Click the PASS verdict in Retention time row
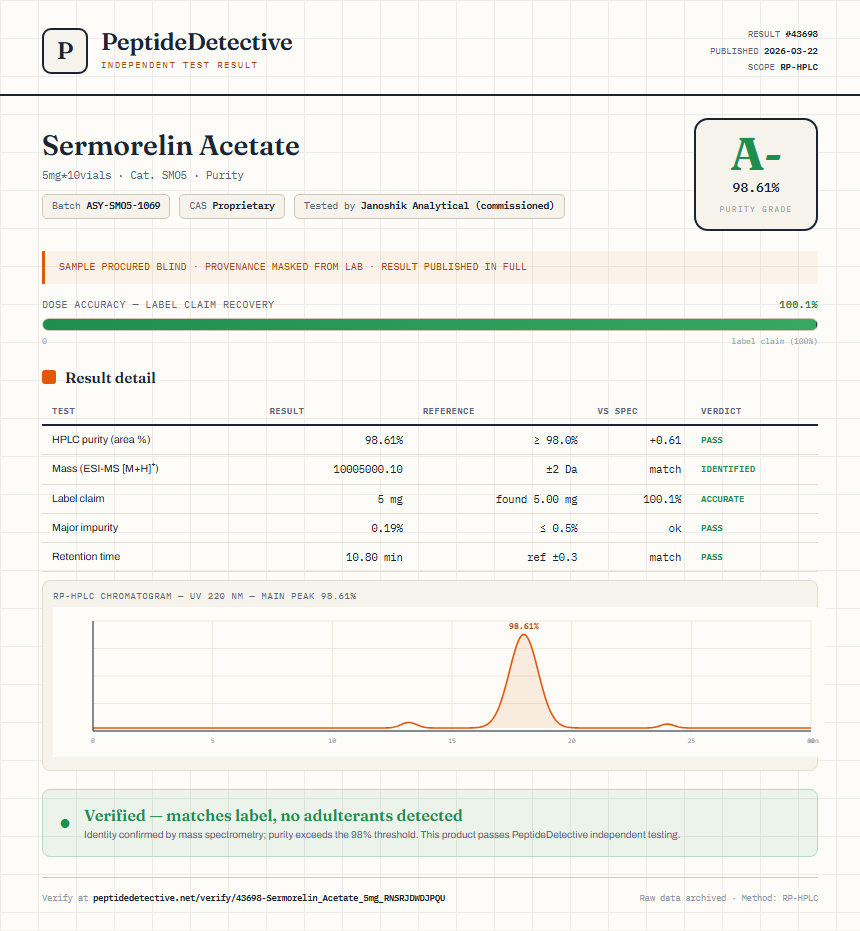Viewport: 860px width, 931px height. (712, 557)
